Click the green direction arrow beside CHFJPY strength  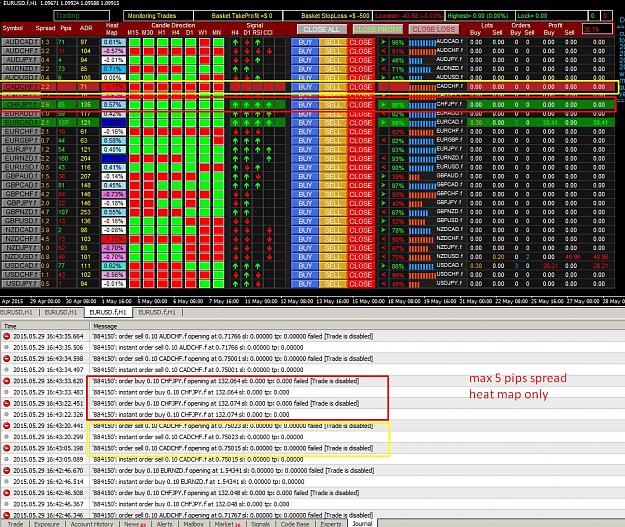click(383, 105)
